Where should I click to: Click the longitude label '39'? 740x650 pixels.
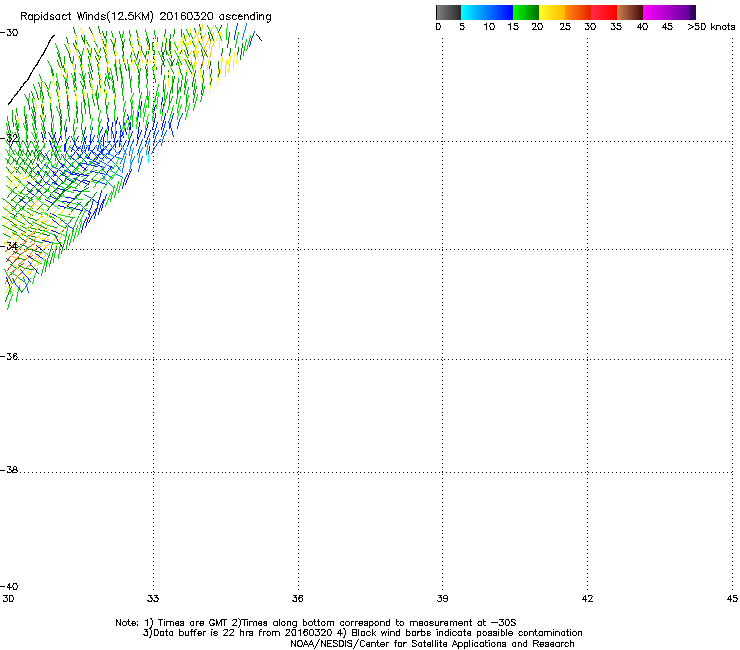click(x=442, y=599)
